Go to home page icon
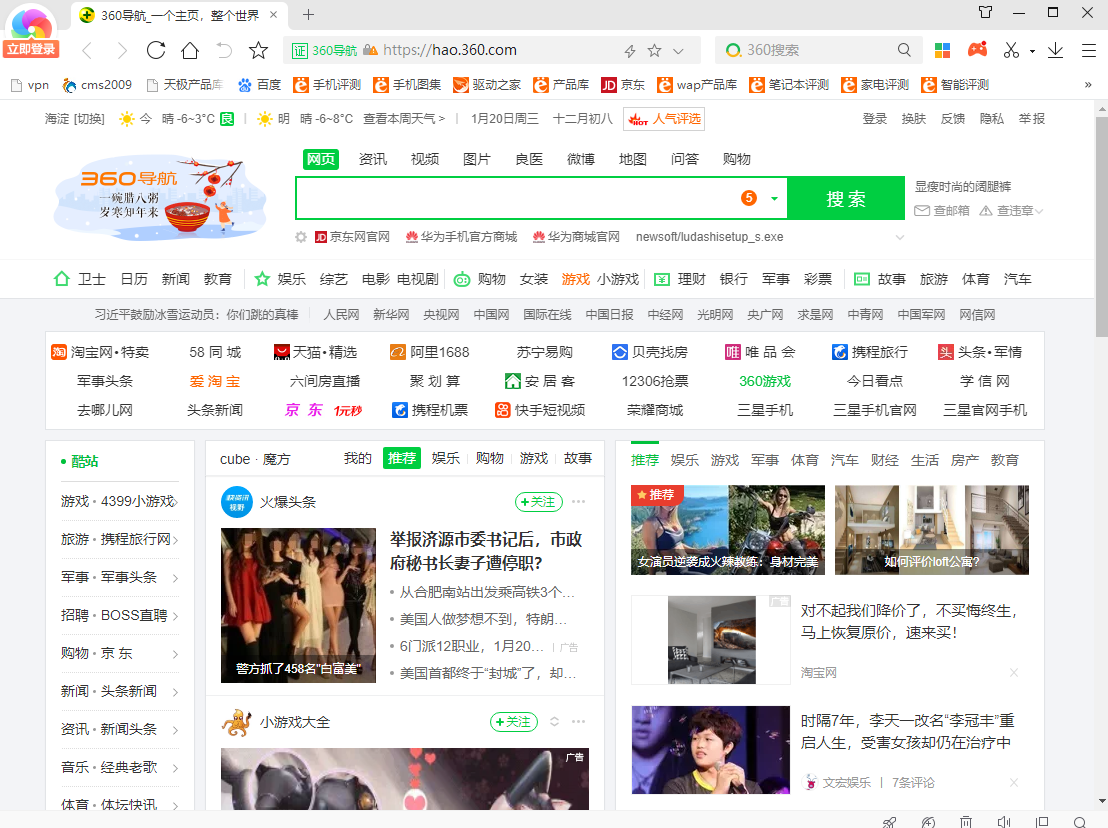1108x828 pixels. [189, 50]
